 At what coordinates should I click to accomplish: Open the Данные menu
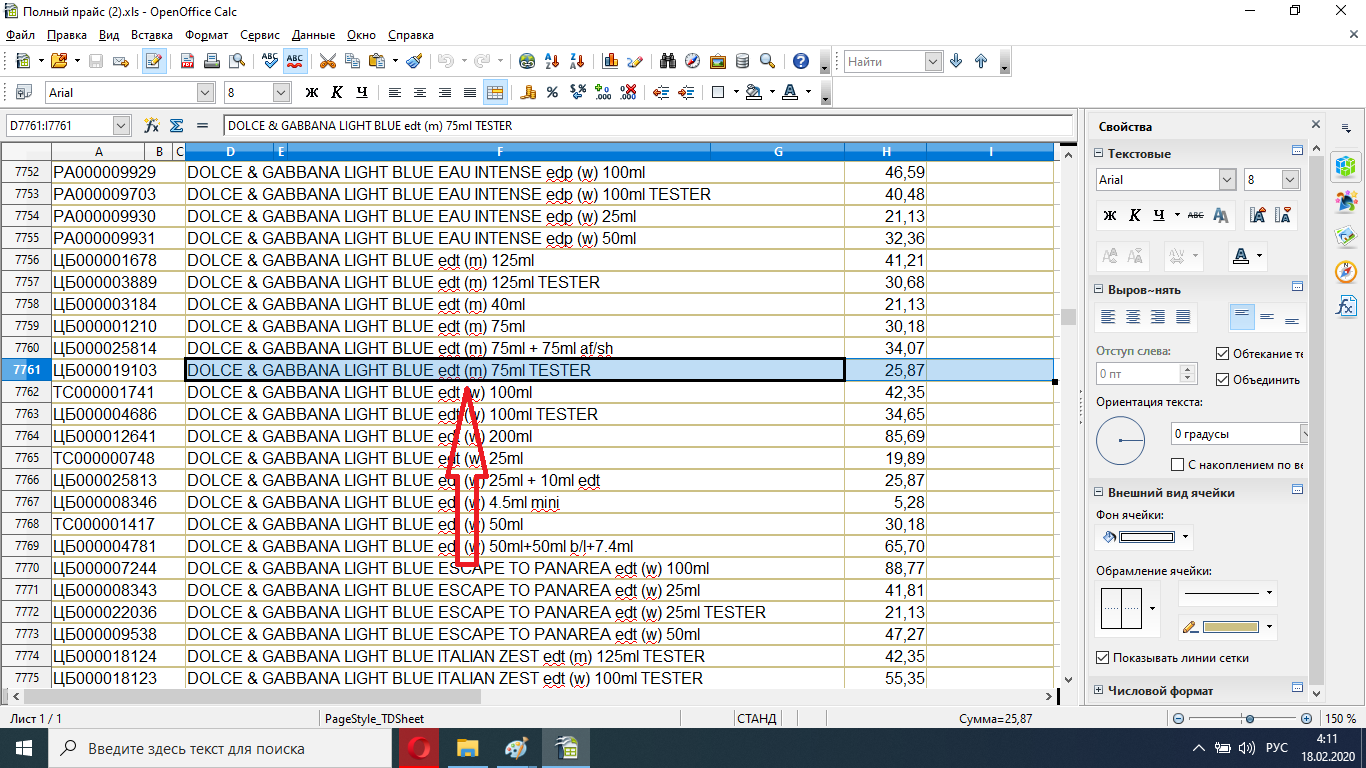pos(314,35)
